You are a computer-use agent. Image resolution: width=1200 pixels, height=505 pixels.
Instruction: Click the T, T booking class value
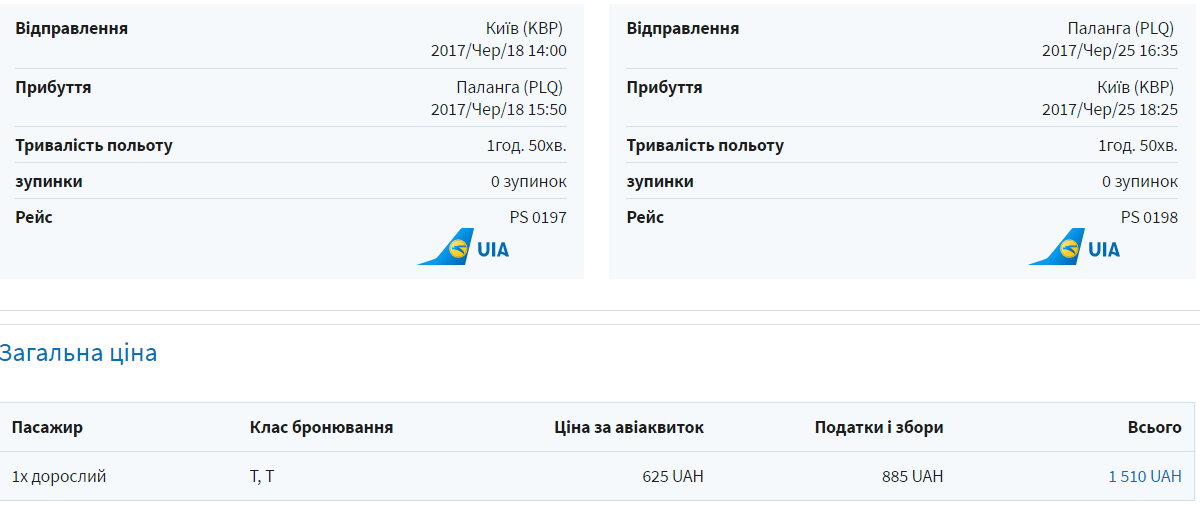262,477
